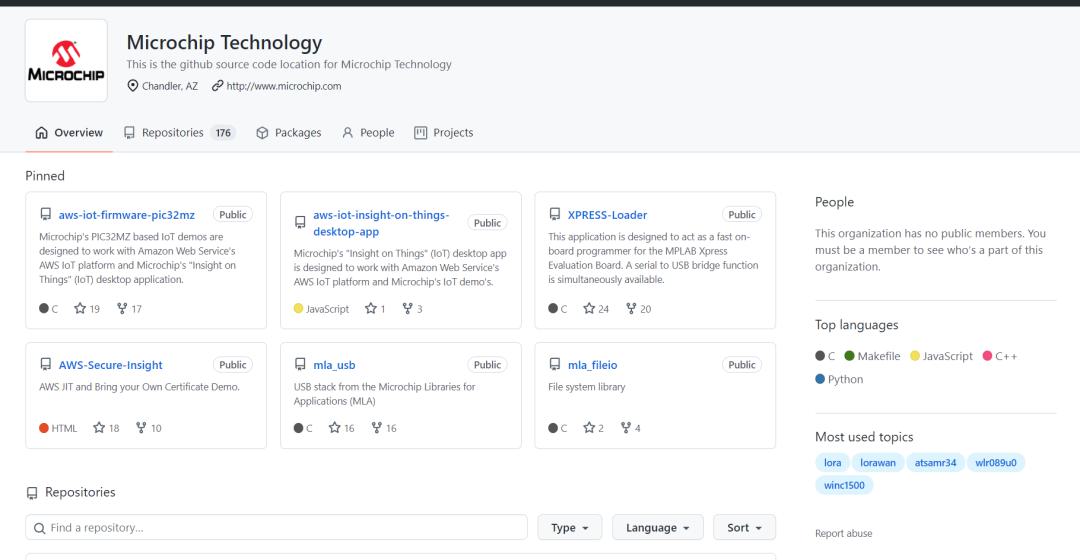
Task: Click the location pin icon near Chandler, AZ
Action: tap(132, 85)
